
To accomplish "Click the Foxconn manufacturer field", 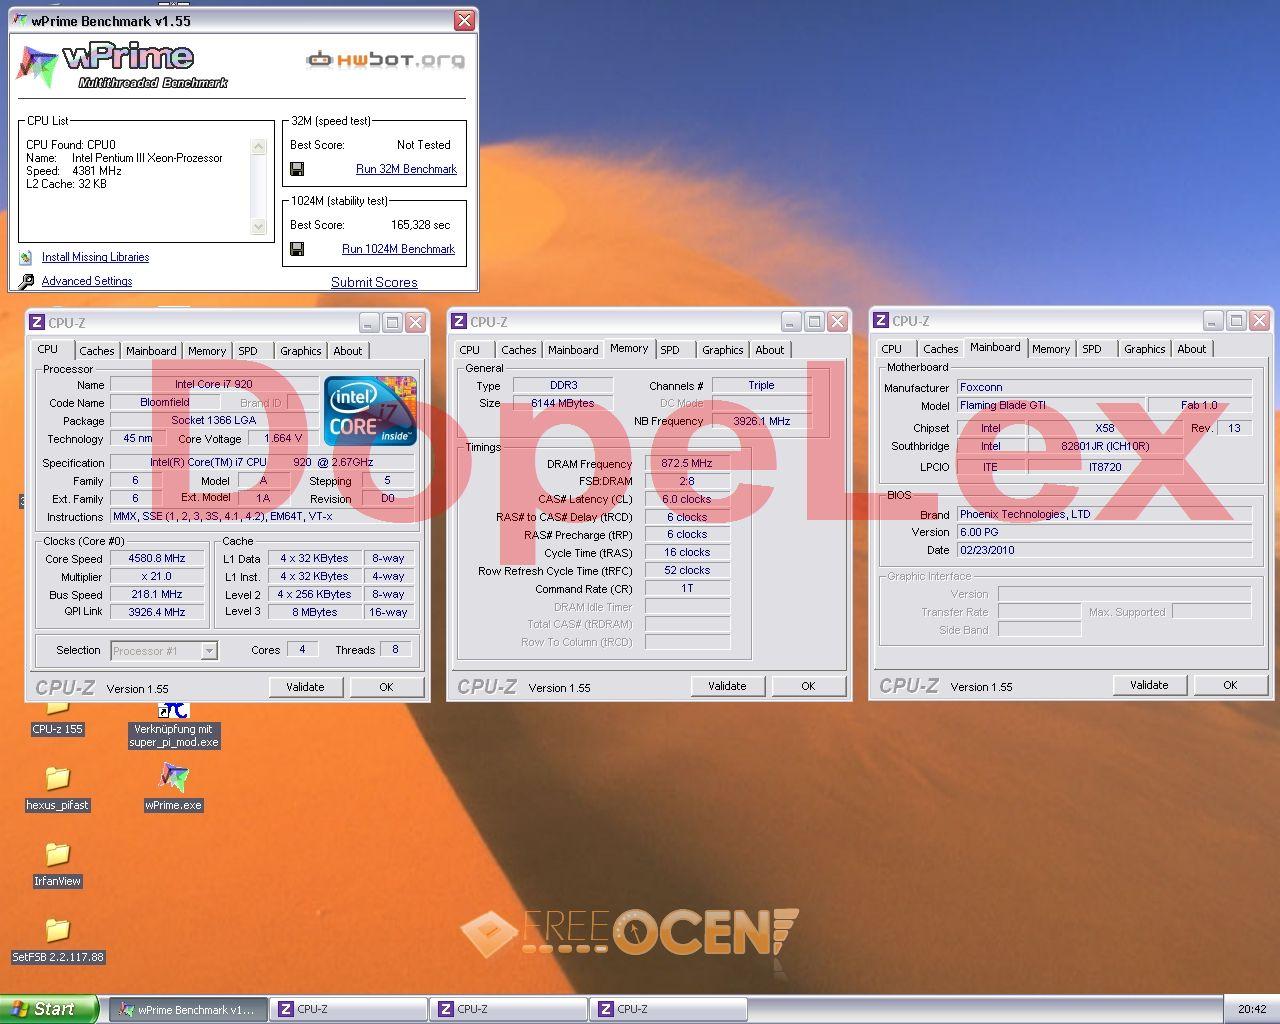I will point(1104,387).
